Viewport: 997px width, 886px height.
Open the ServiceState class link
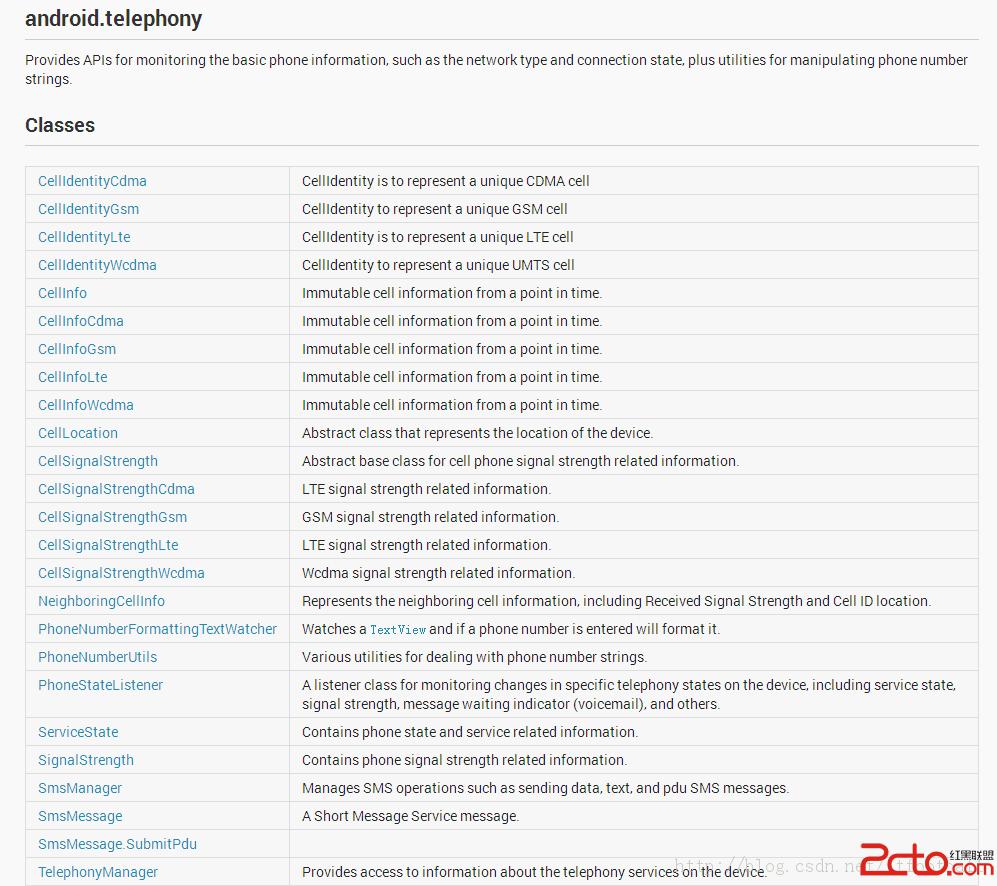[78, 732]
